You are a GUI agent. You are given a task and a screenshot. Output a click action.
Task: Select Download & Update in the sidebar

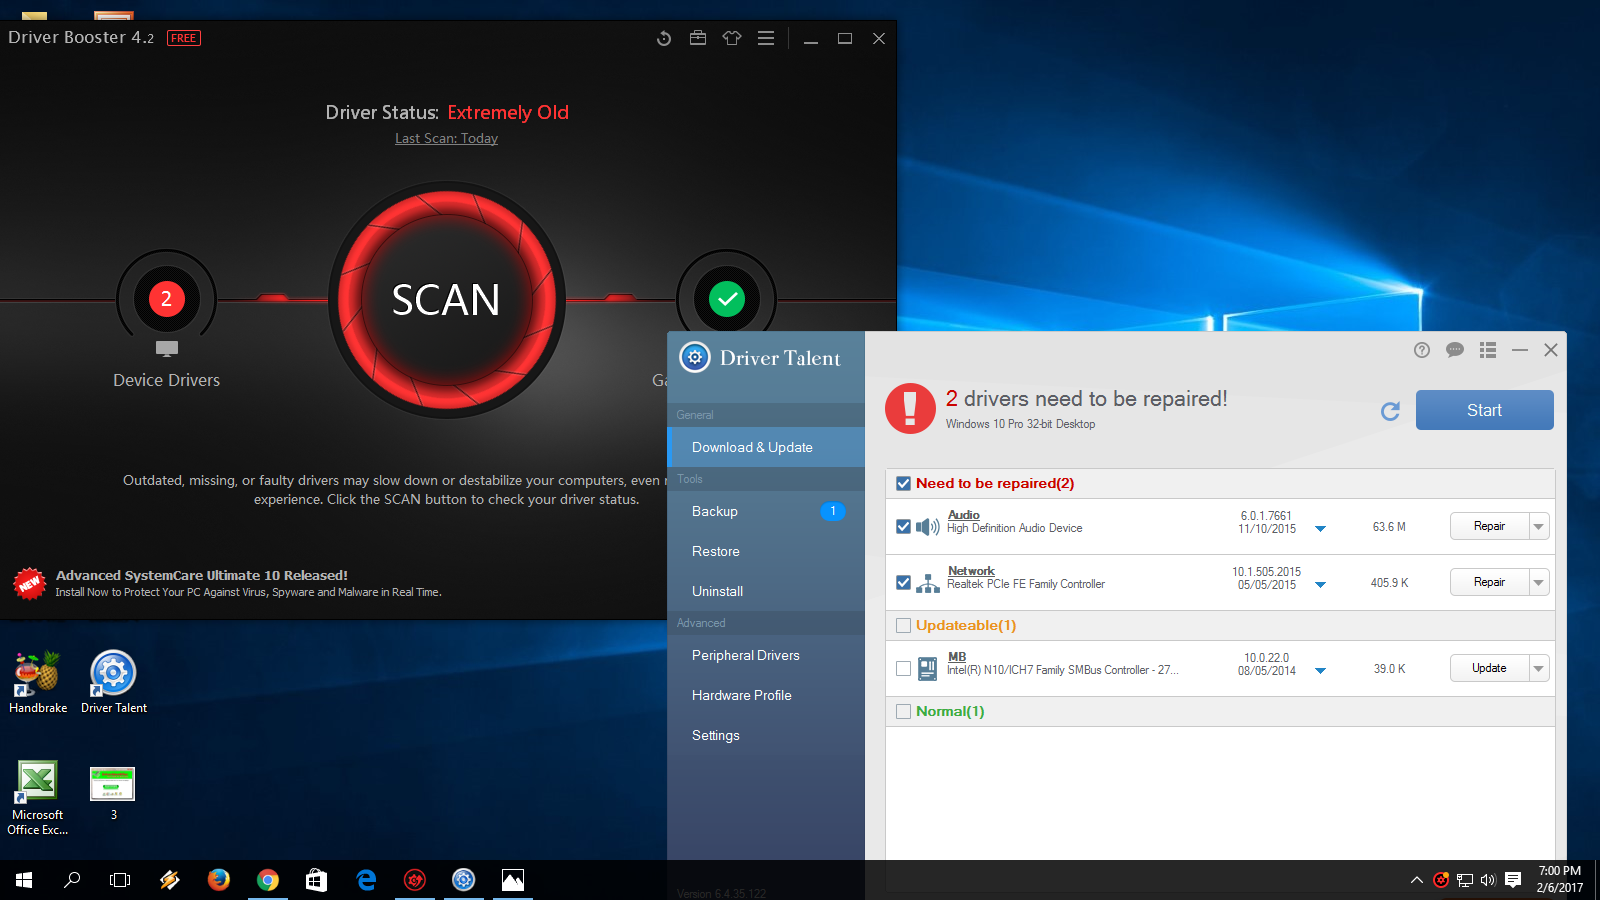[x=766, y=447]
